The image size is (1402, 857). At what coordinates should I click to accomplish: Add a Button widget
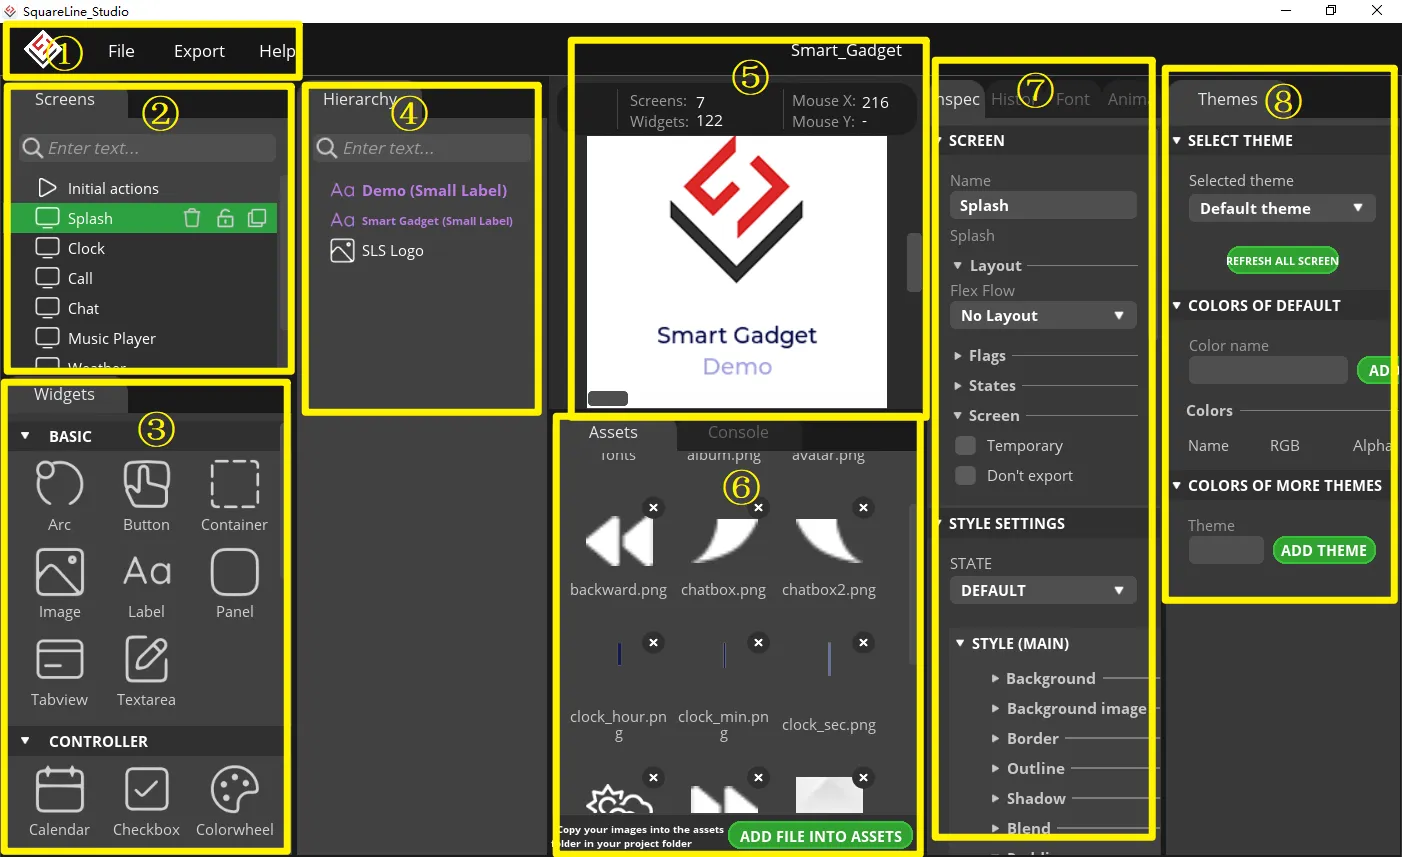click(146, 485)
